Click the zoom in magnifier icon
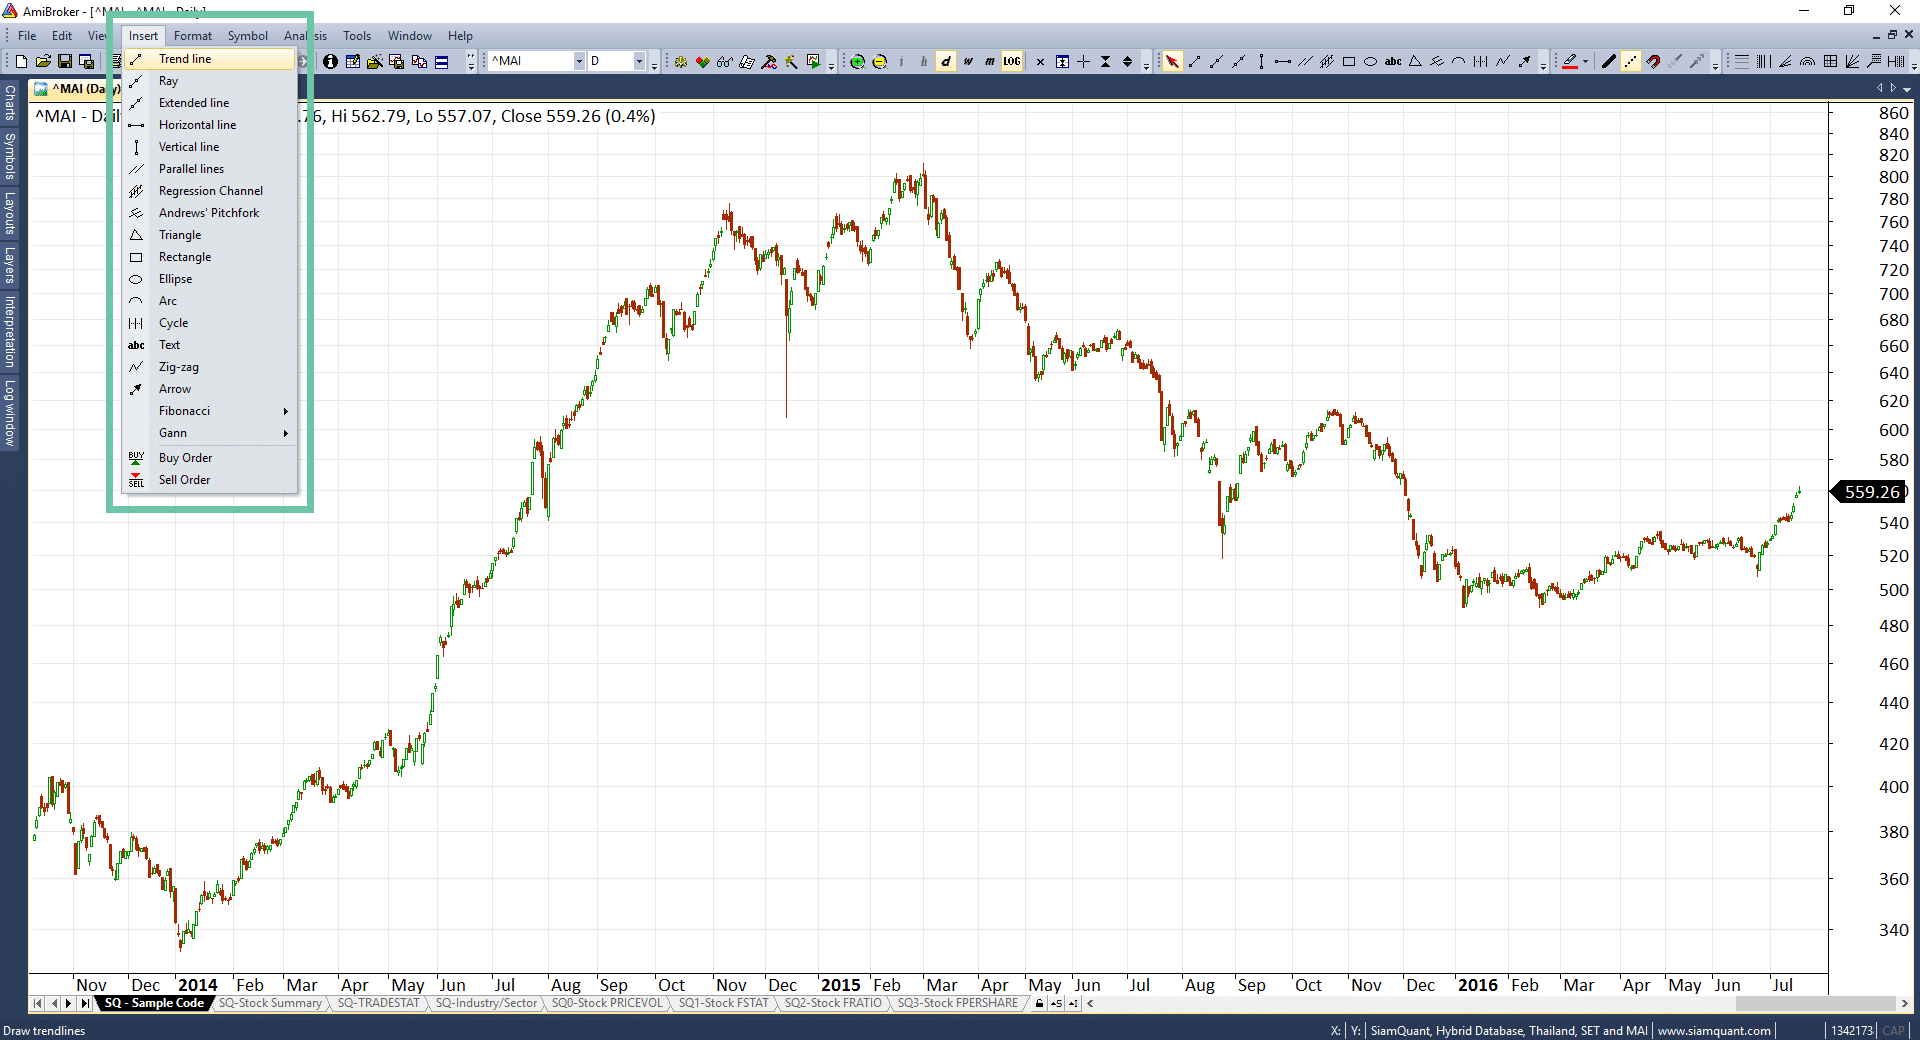1920x1040 pixels. 858,62
